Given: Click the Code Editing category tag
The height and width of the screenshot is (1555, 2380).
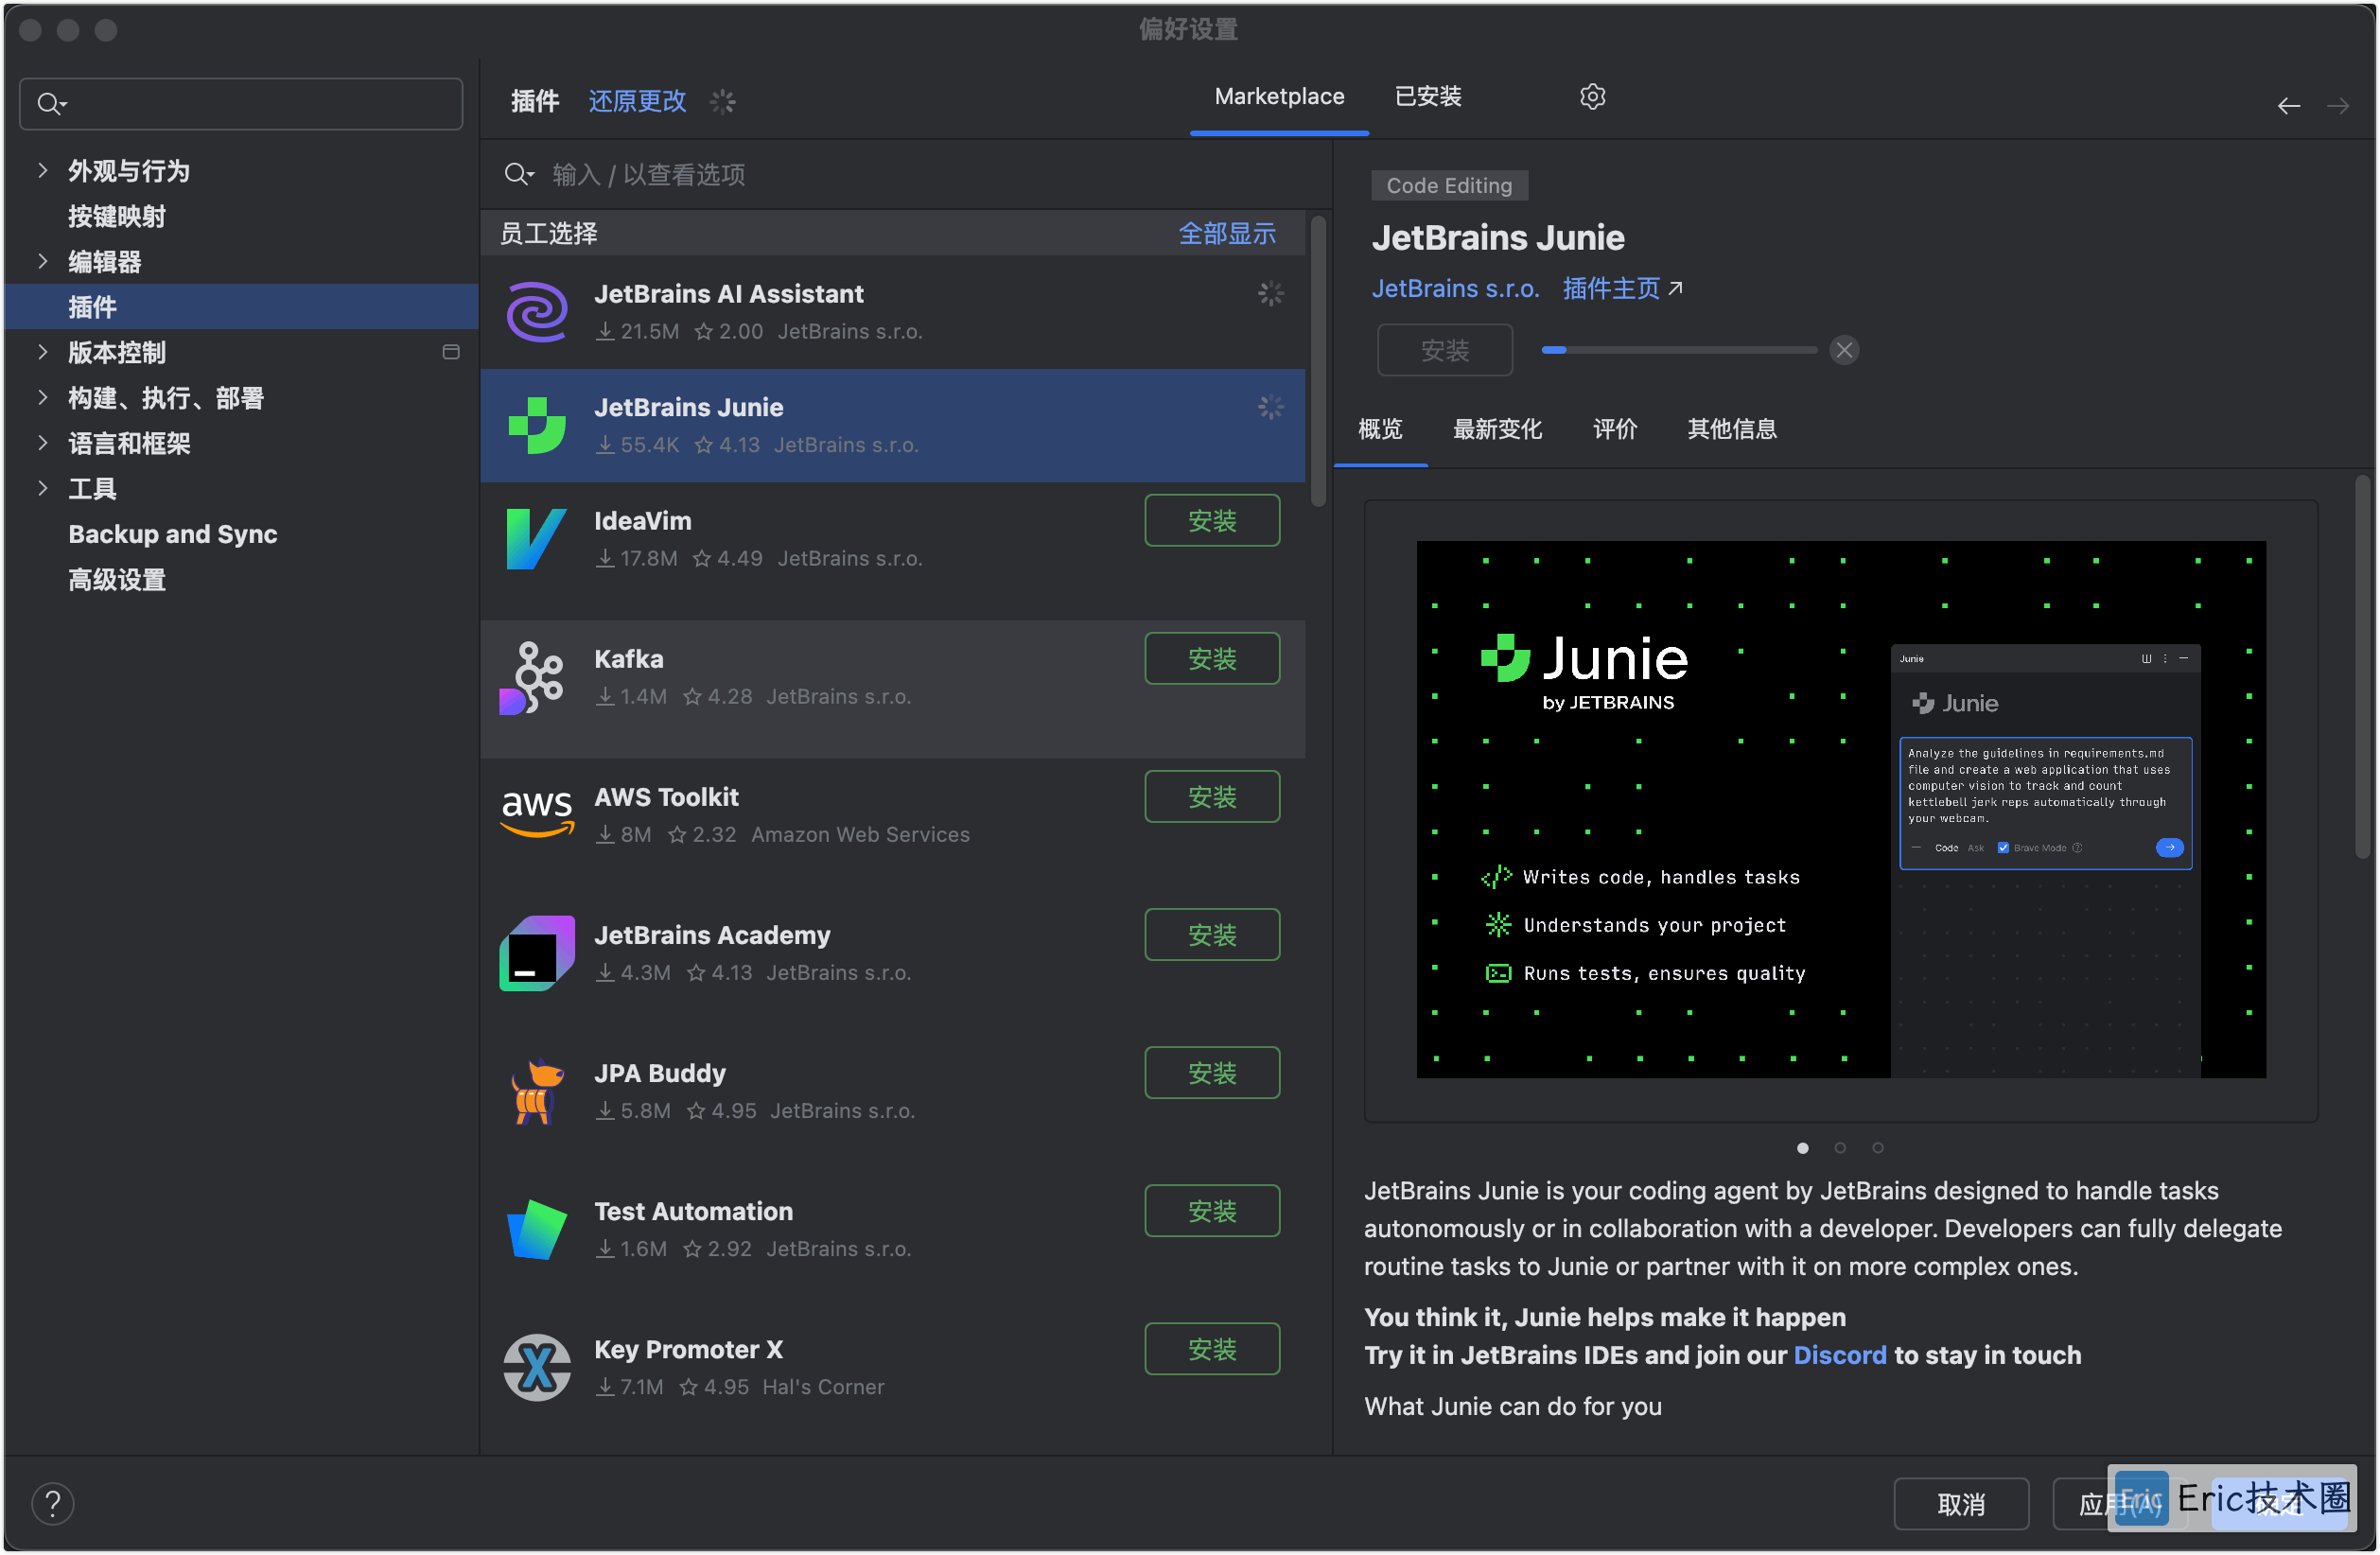Looking at the screenshot, I should coord(1449,185).
